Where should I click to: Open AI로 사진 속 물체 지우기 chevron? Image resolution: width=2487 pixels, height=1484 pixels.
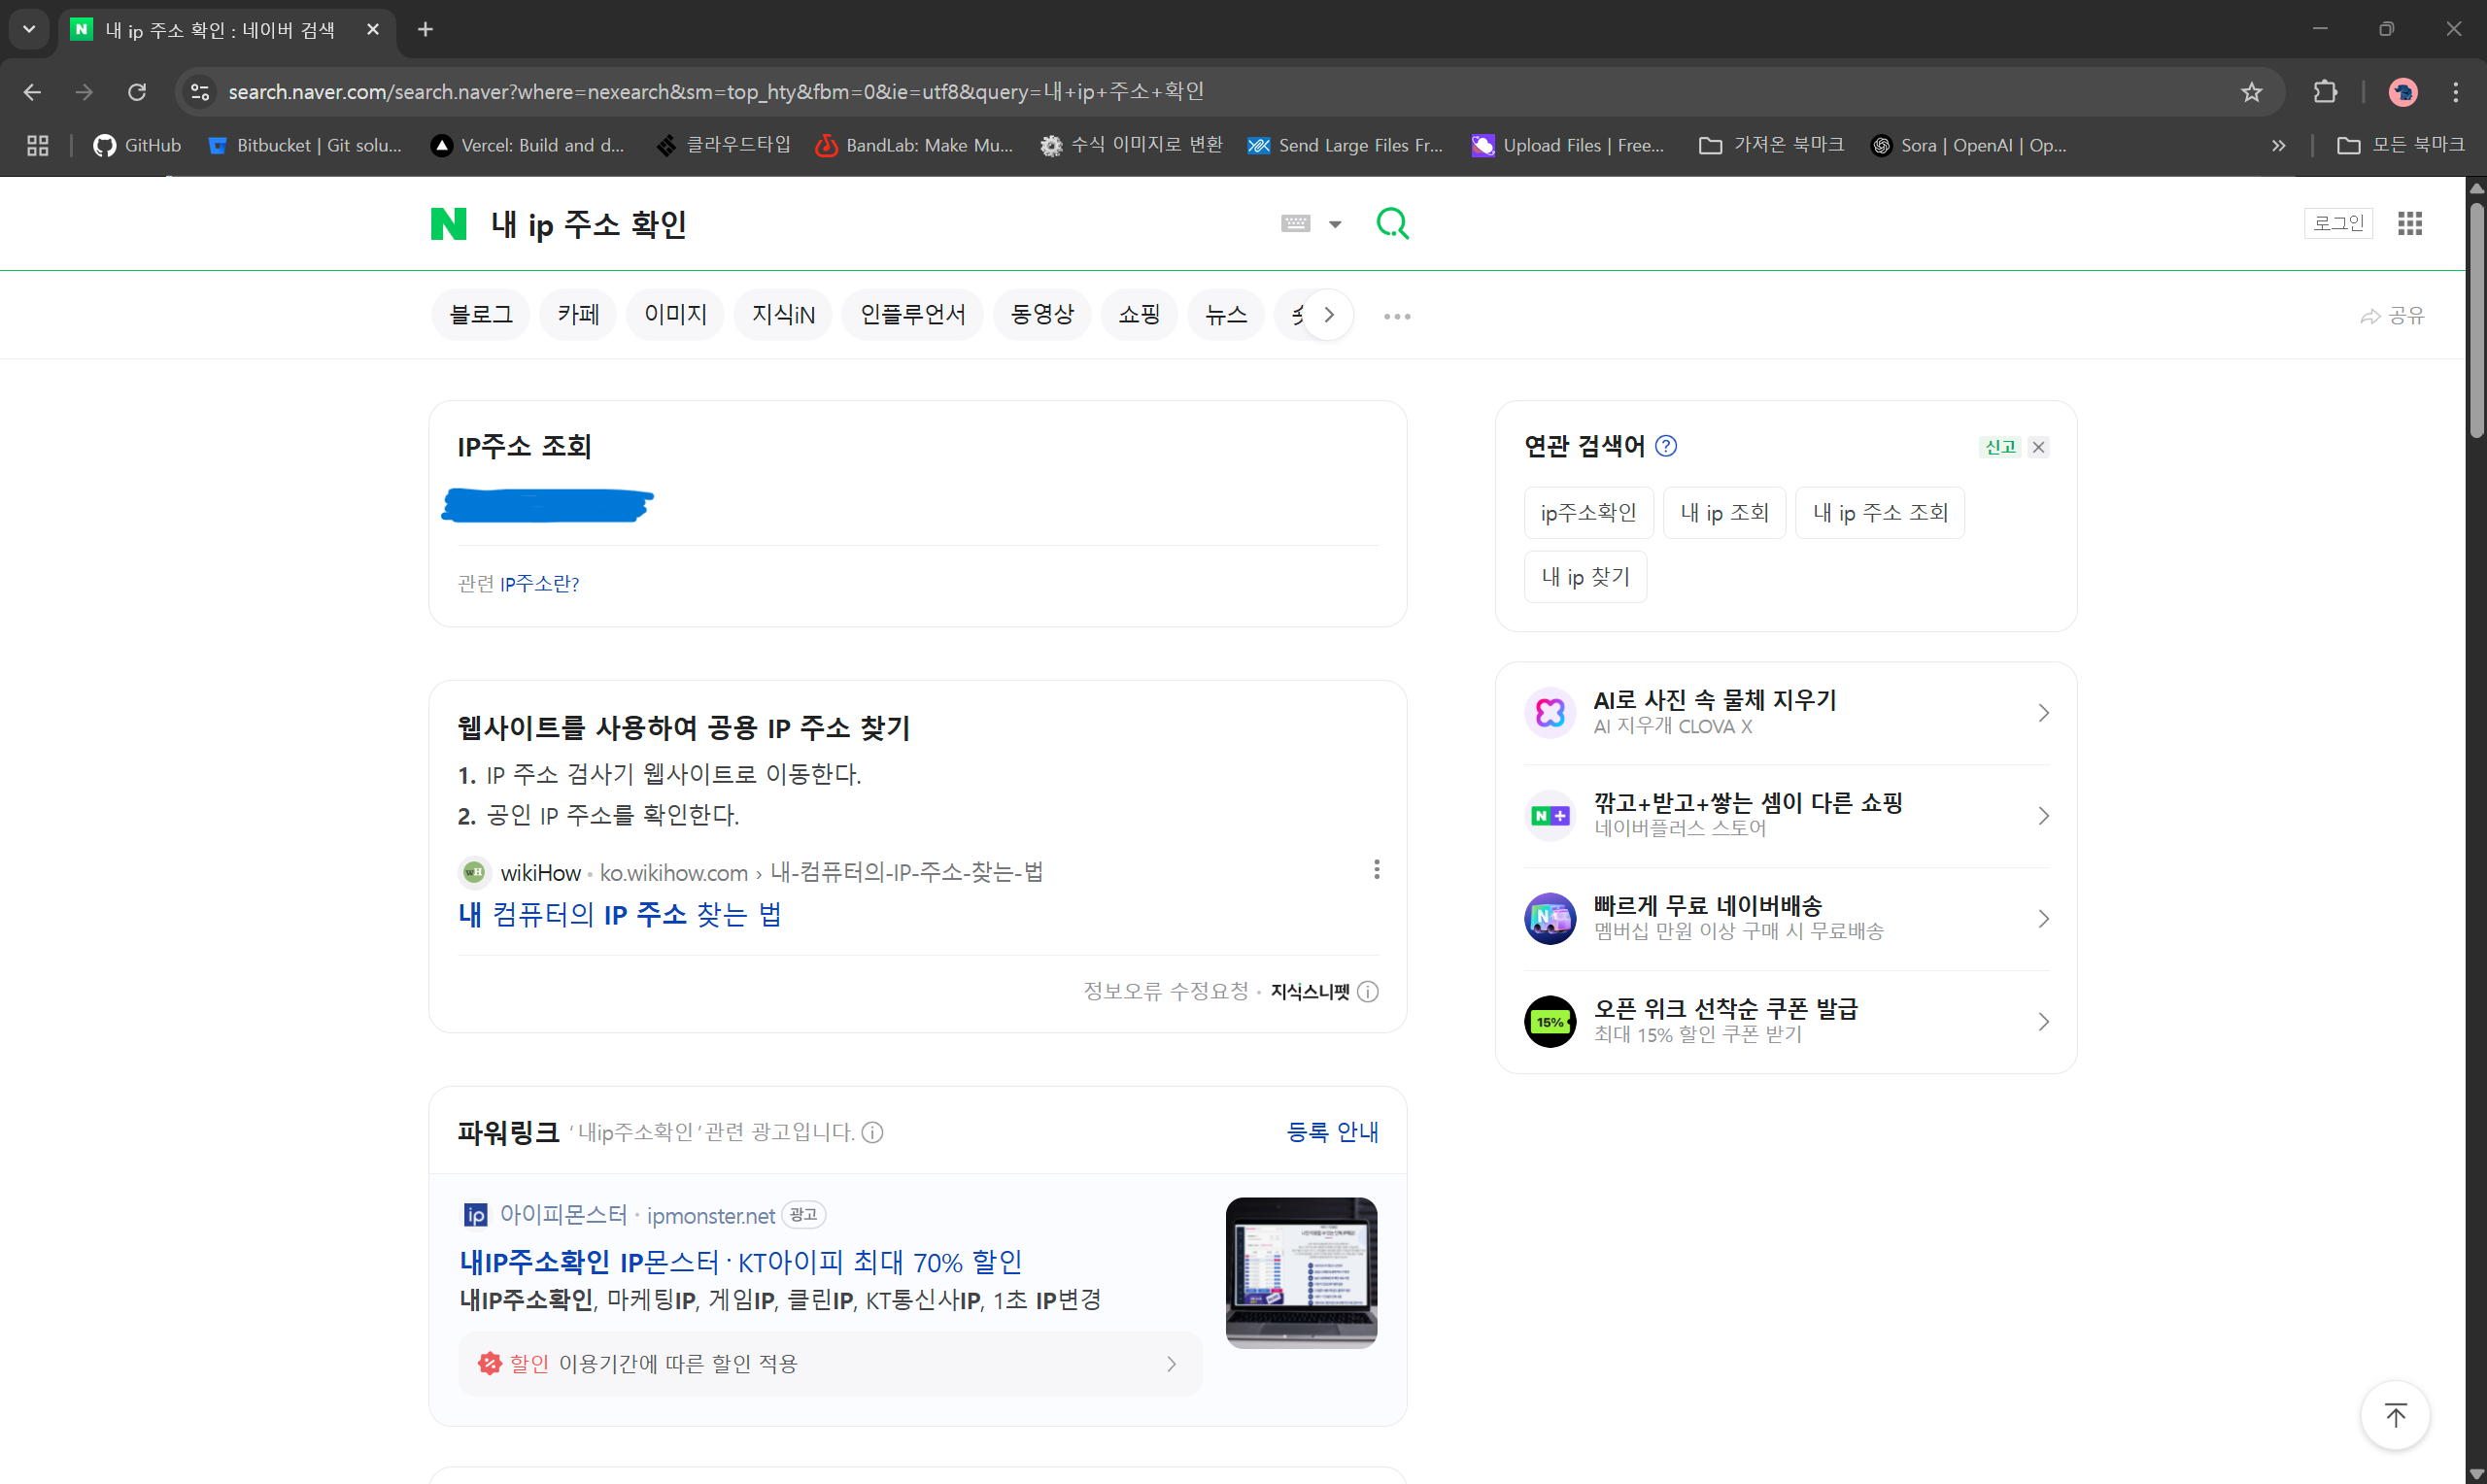pos(2043,713)
